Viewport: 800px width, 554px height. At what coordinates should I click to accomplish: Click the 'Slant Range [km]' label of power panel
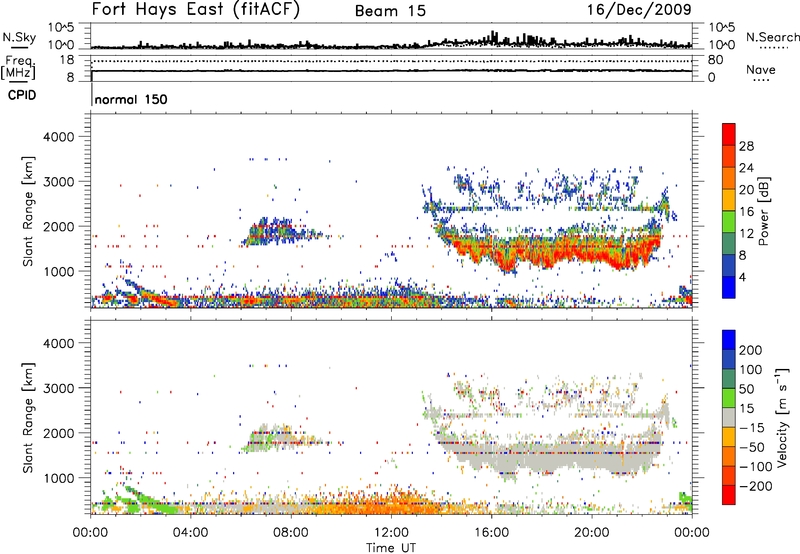tap(28, 211)
